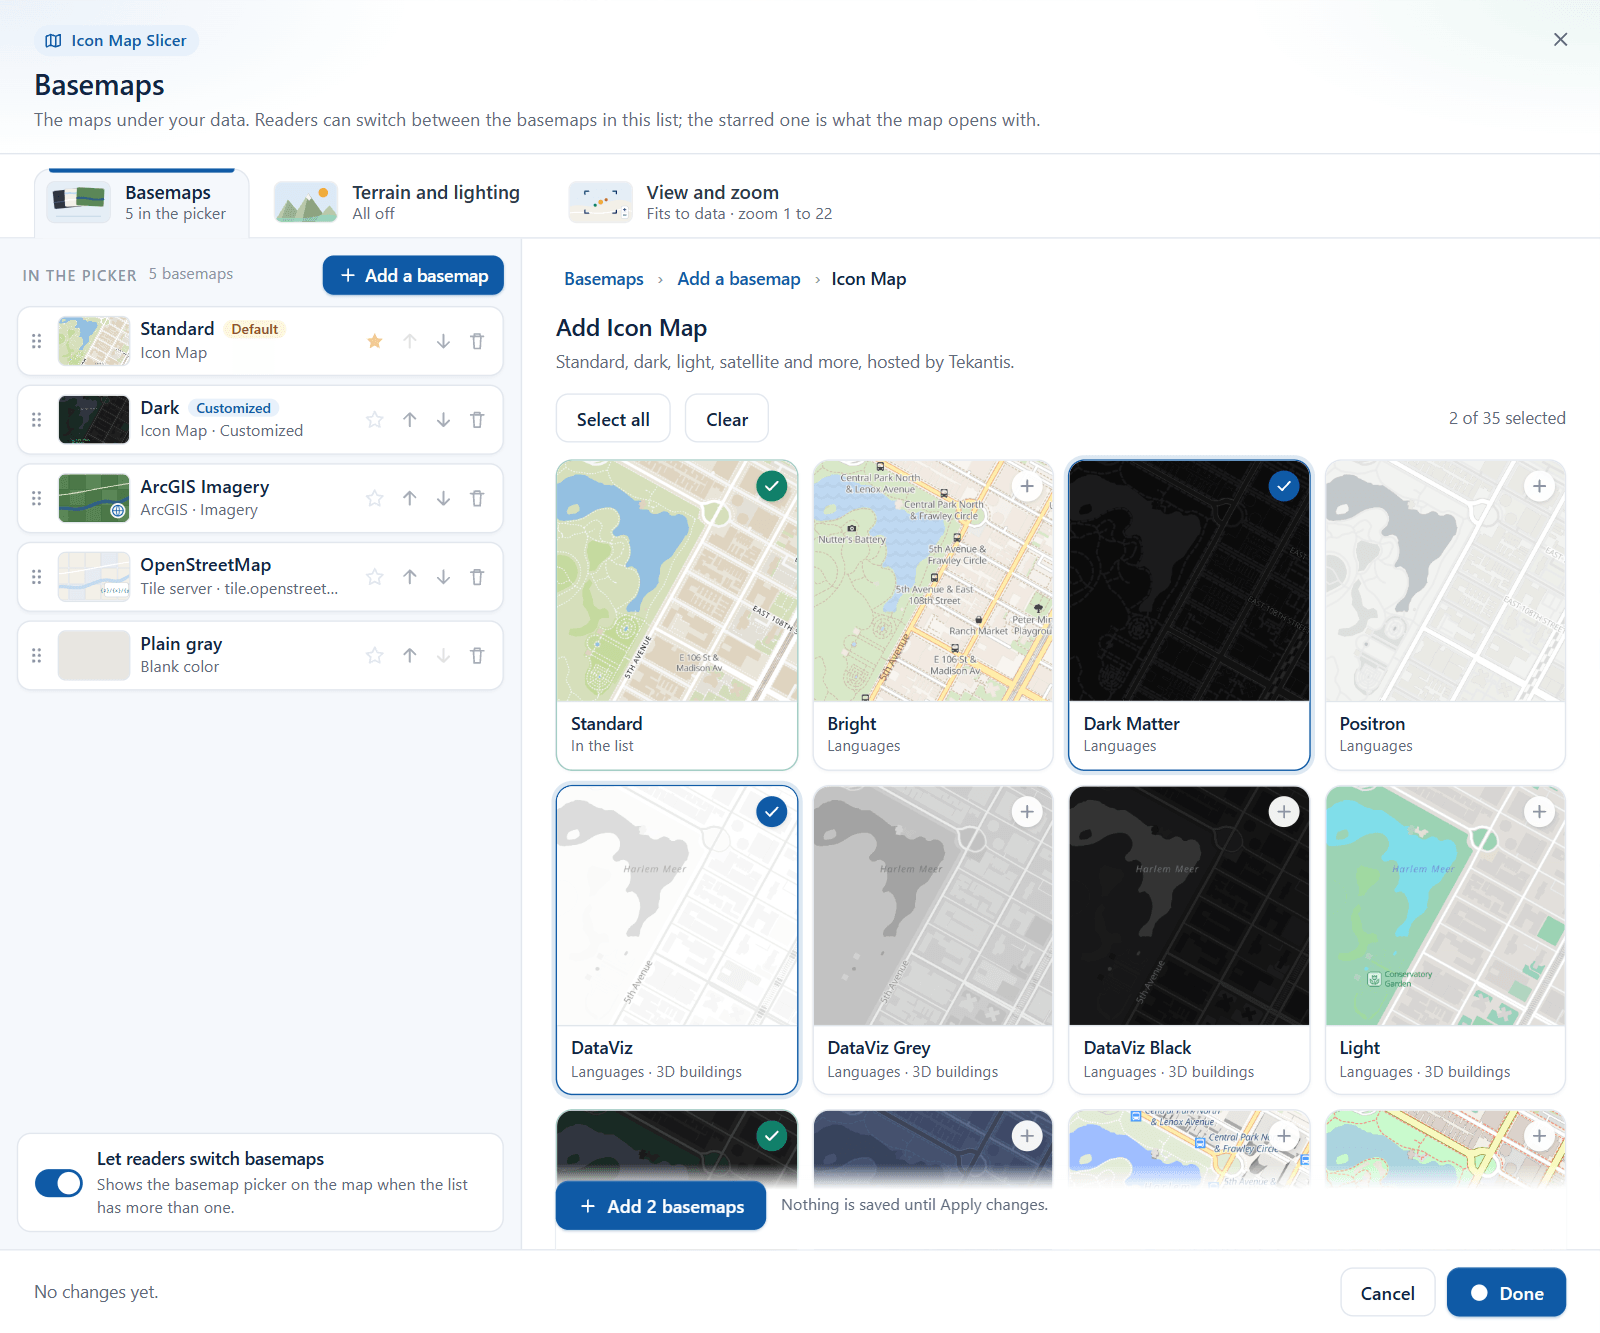Move the Standard basemap down
The height and width of the screenshot is (1333, 1600).
[443, 341]
